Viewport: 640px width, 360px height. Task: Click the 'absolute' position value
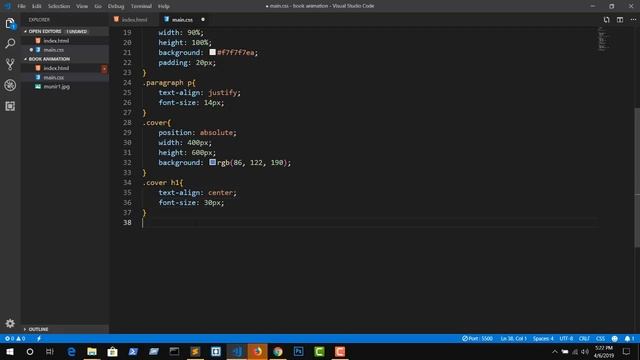click(x=216, y=132)
